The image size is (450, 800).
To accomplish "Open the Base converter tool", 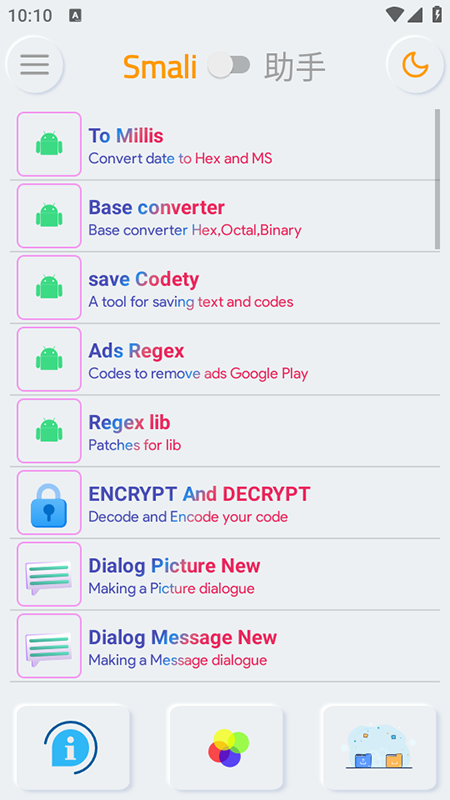I will tap(225, 216).
